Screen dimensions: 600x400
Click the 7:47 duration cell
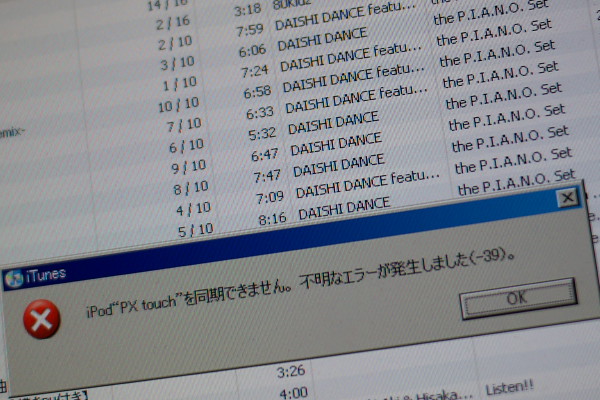pos(267,176)
